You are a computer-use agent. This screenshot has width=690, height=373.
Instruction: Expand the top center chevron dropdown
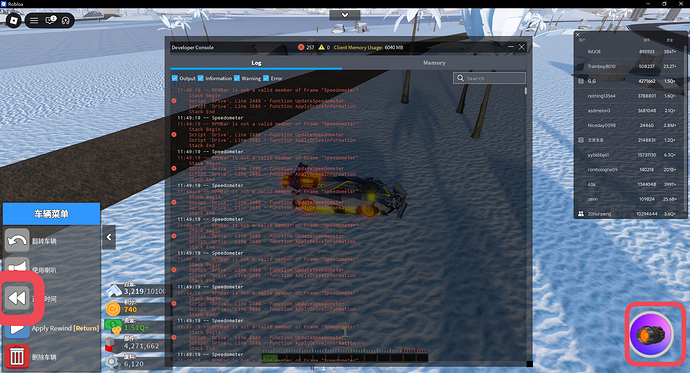coord(345,15)
